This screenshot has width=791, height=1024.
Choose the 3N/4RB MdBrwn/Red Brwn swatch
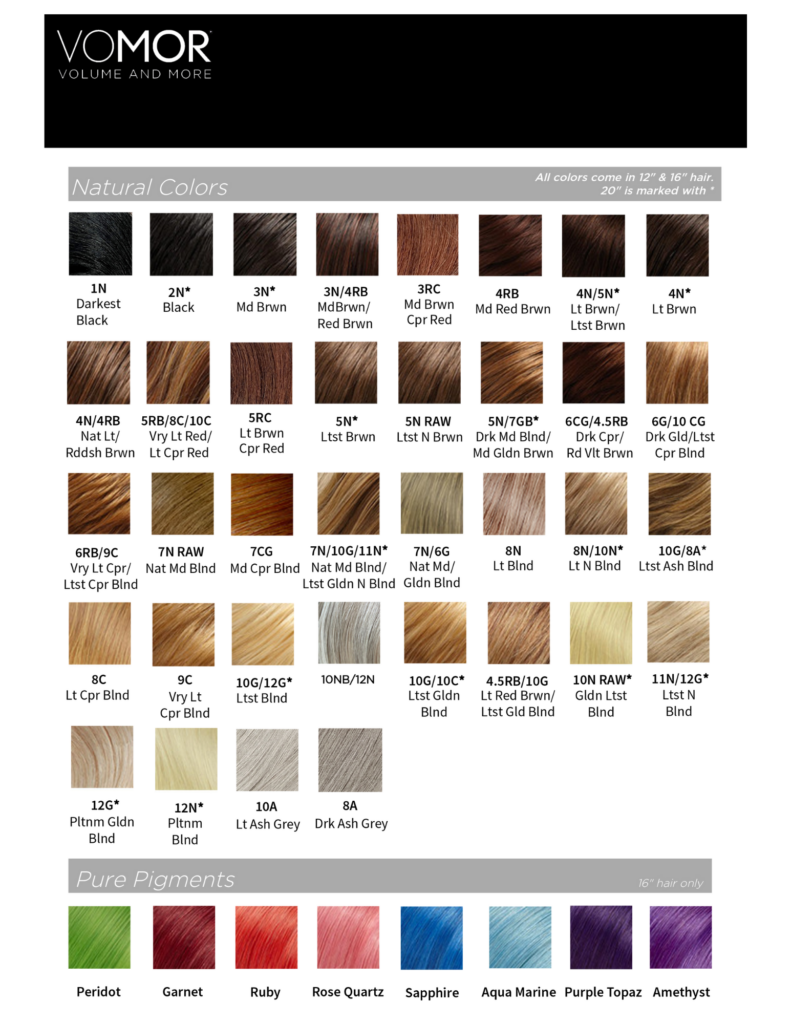(347, 244)
